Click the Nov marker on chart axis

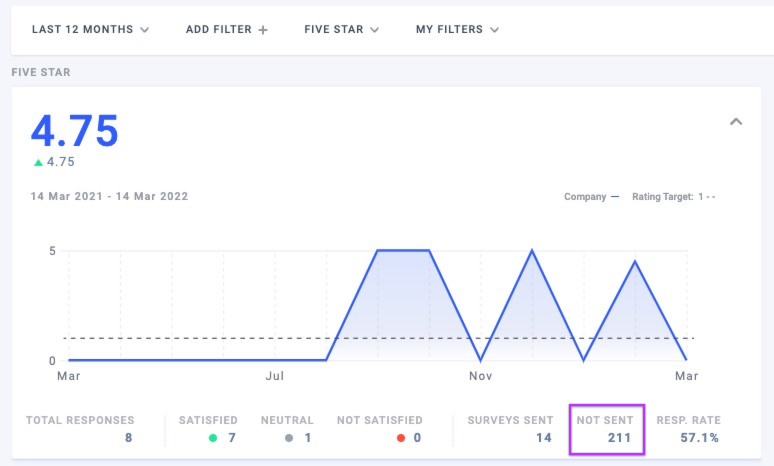click(481, 376)
